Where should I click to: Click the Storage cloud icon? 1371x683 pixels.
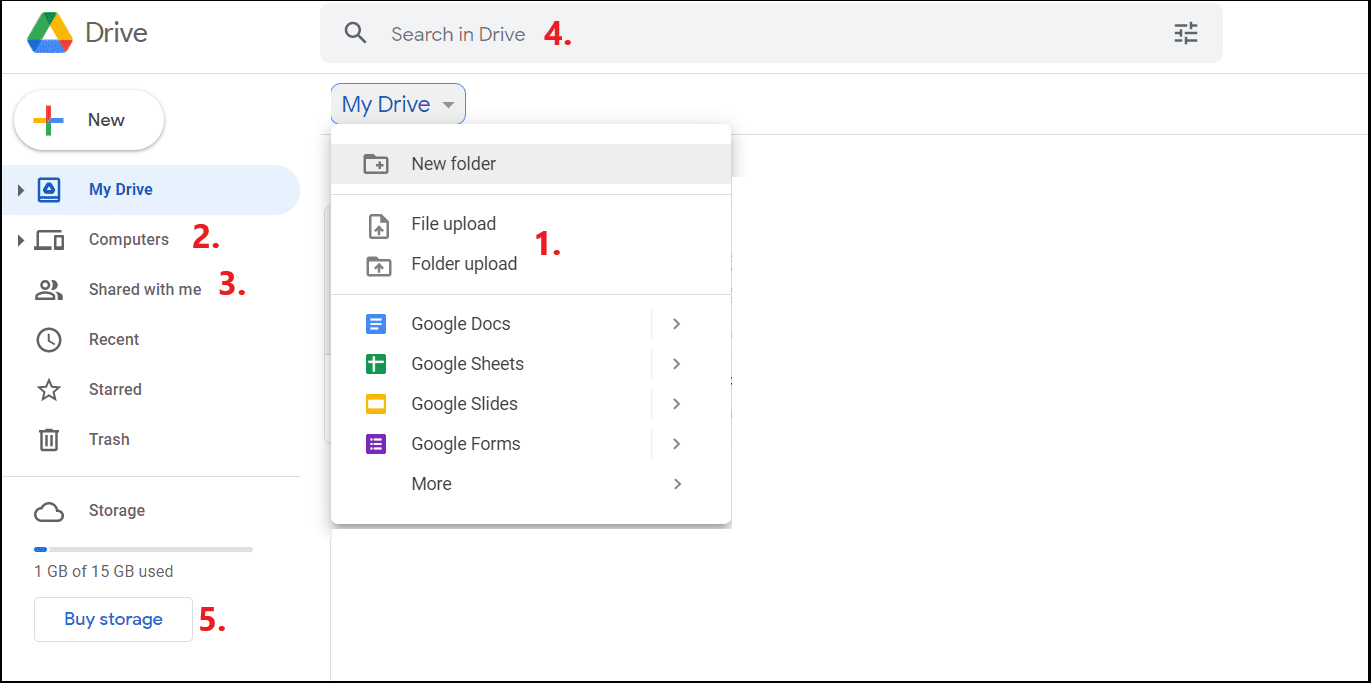[49, 510]
